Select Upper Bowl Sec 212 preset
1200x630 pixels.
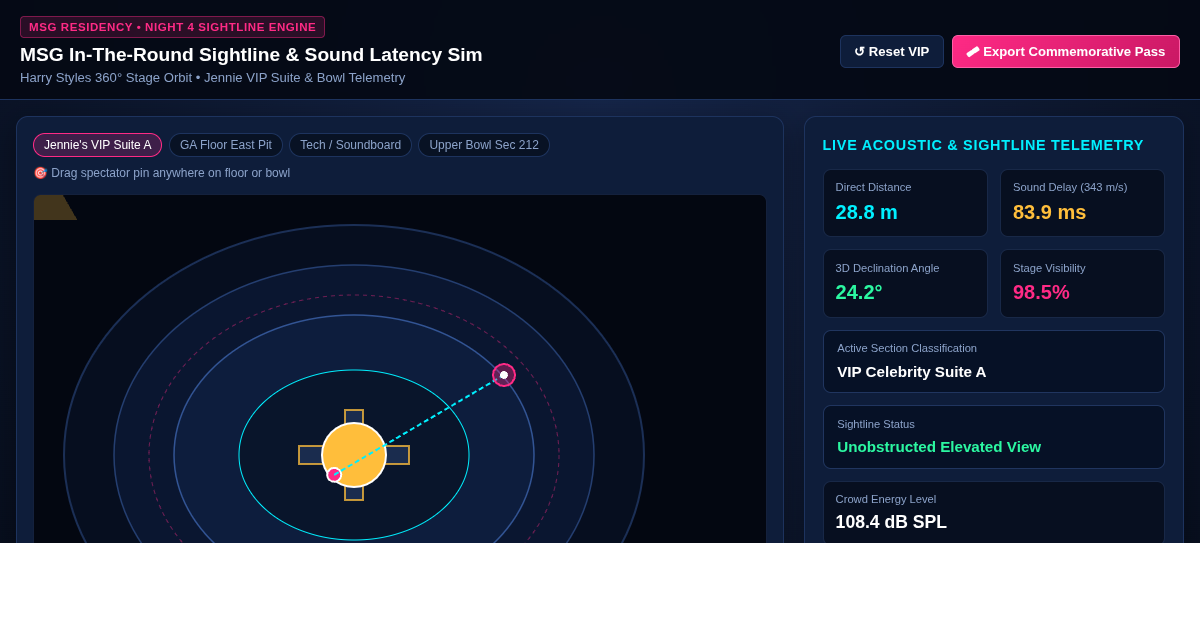point(484,145)
